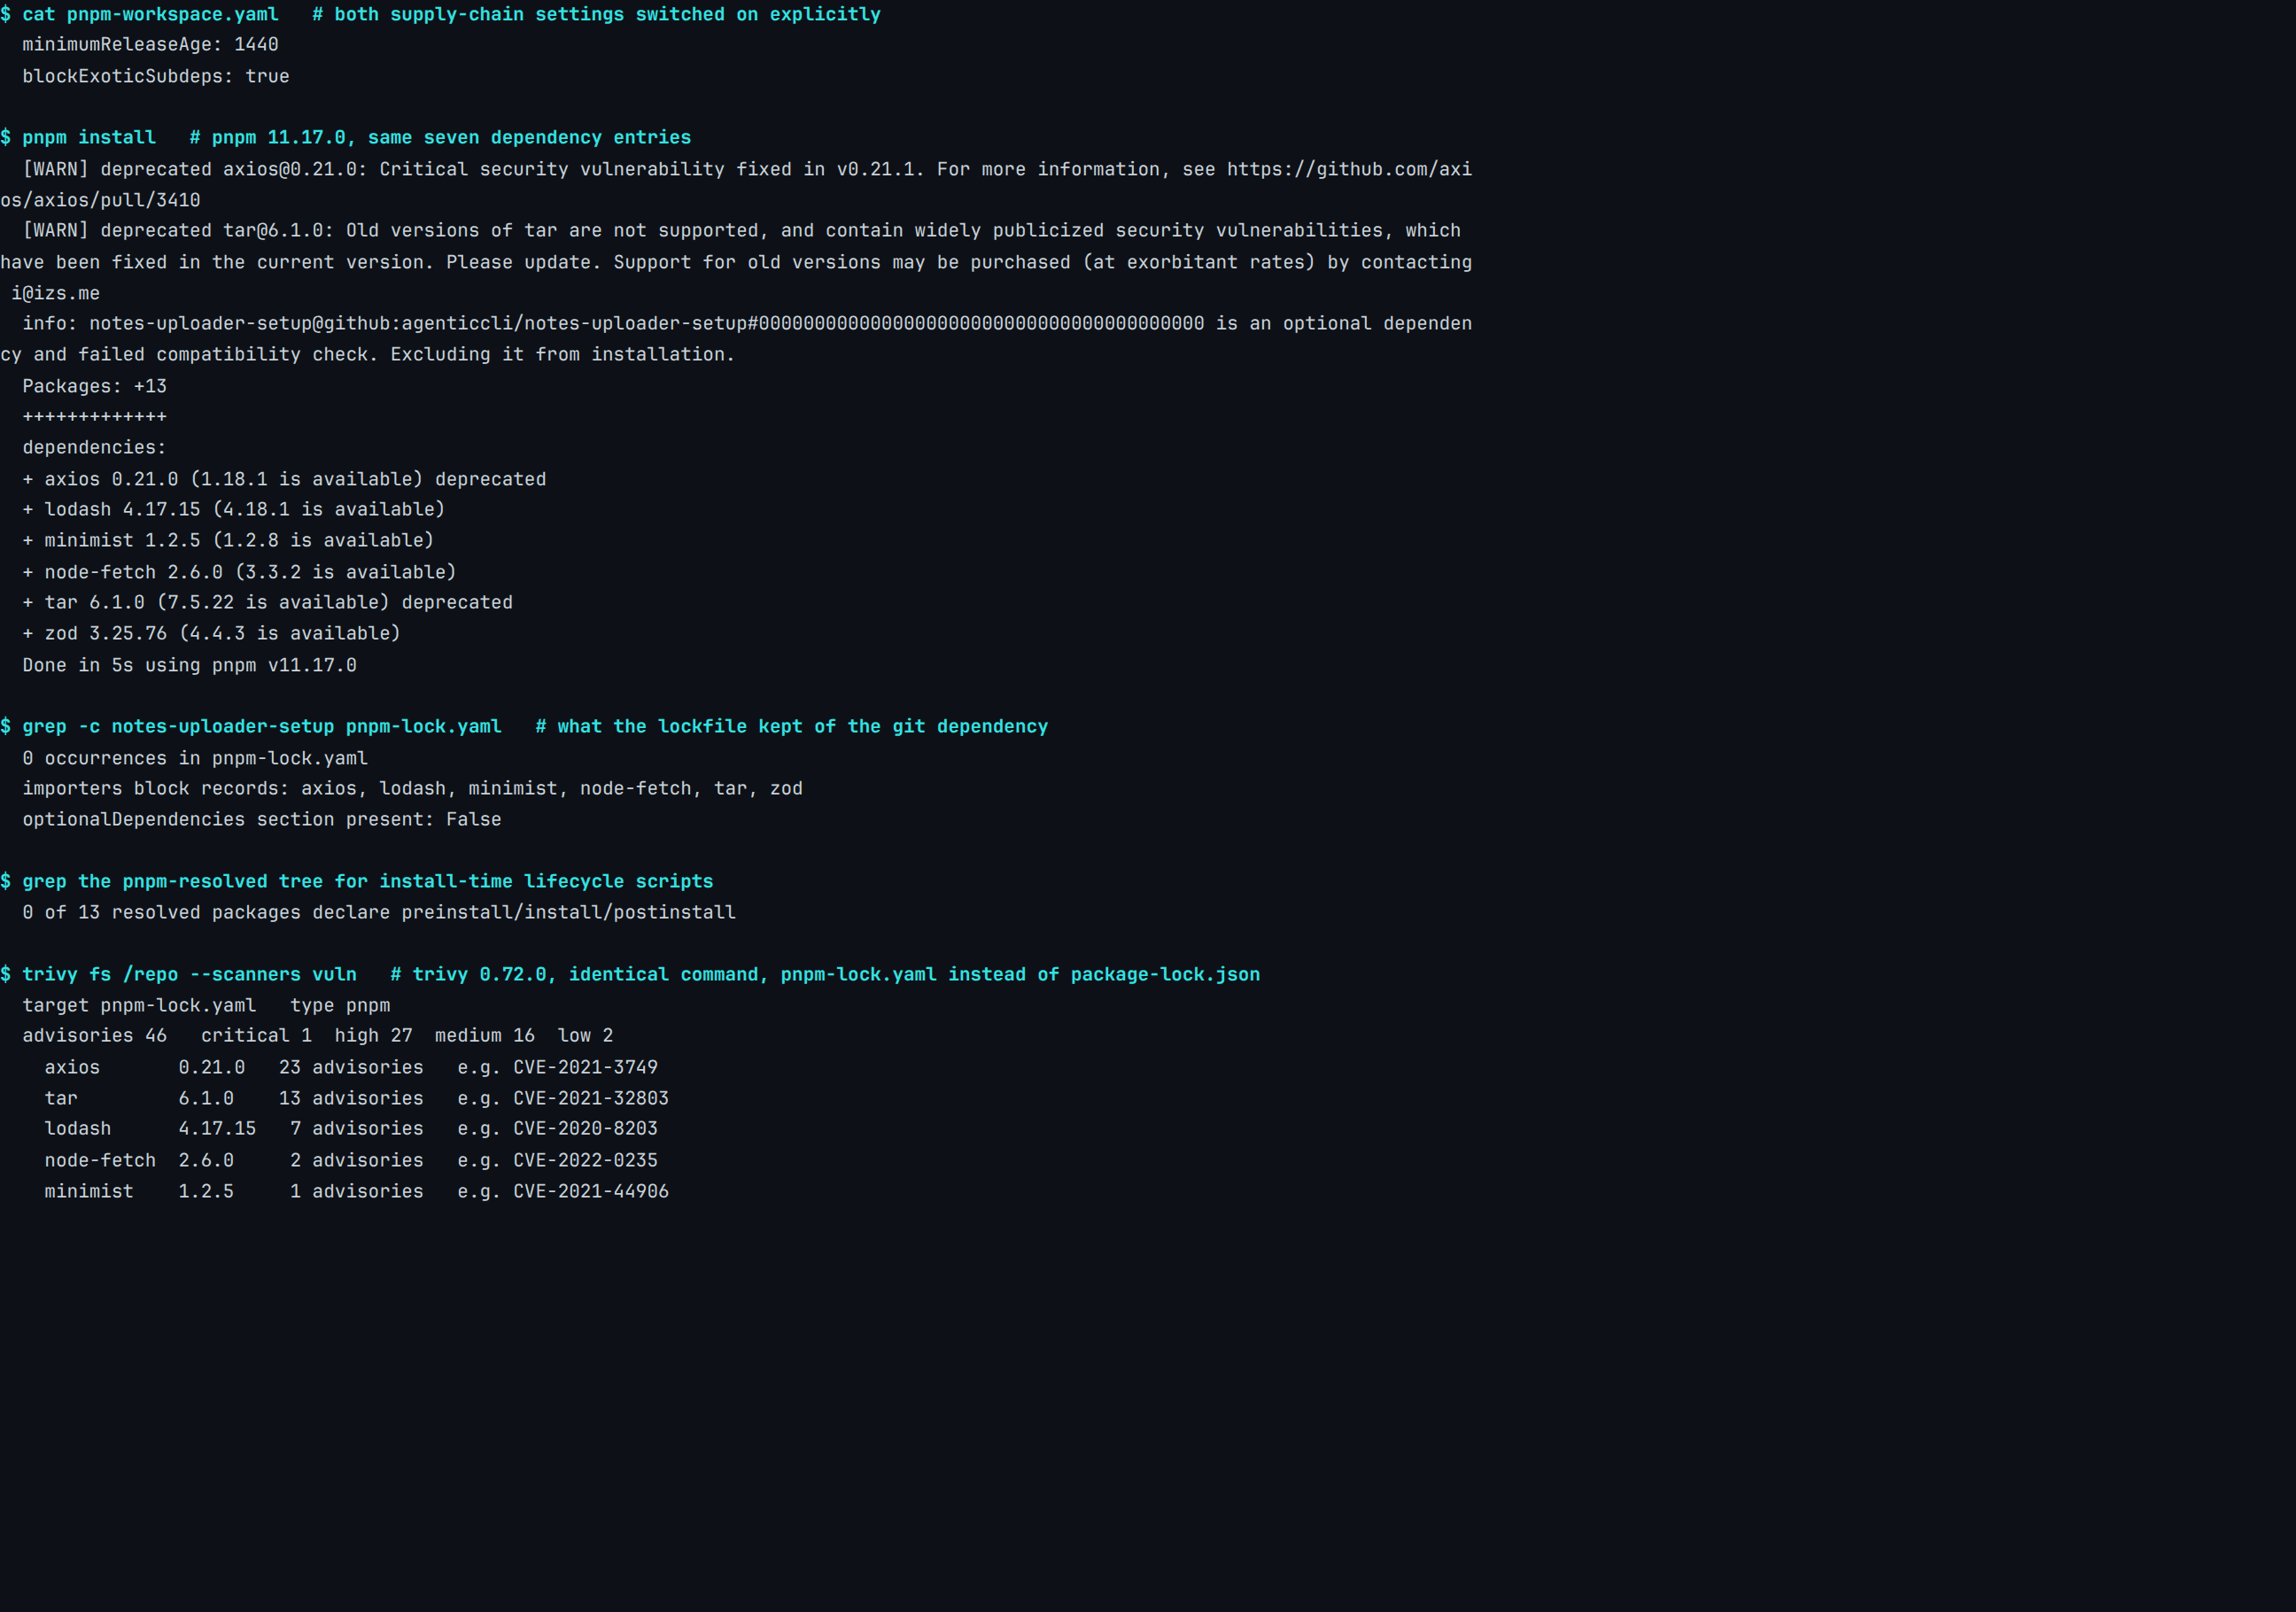Click the row of plus signs progress line
Image resolution: width=2296 pixels, height=1612 pixels.
click(95, 417)
